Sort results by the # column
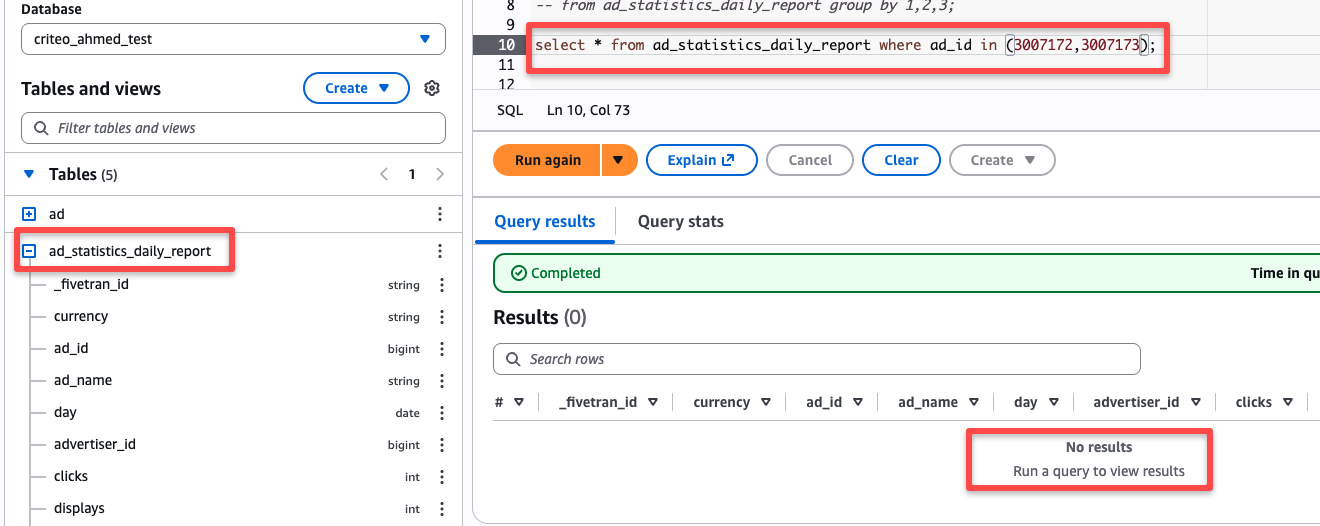 click(518, 402)
